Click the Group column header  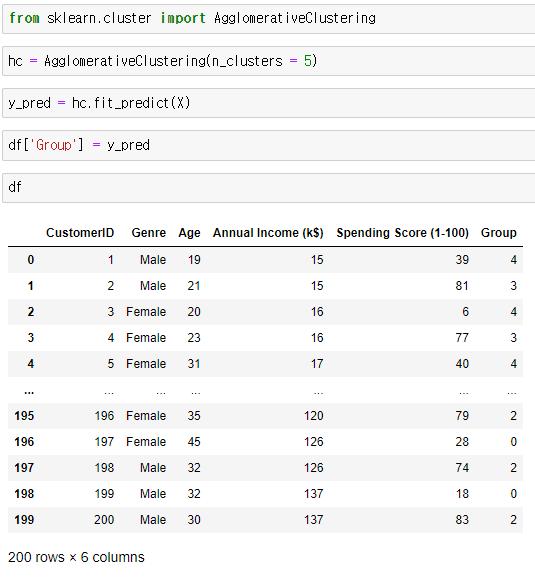pos(498,233)
